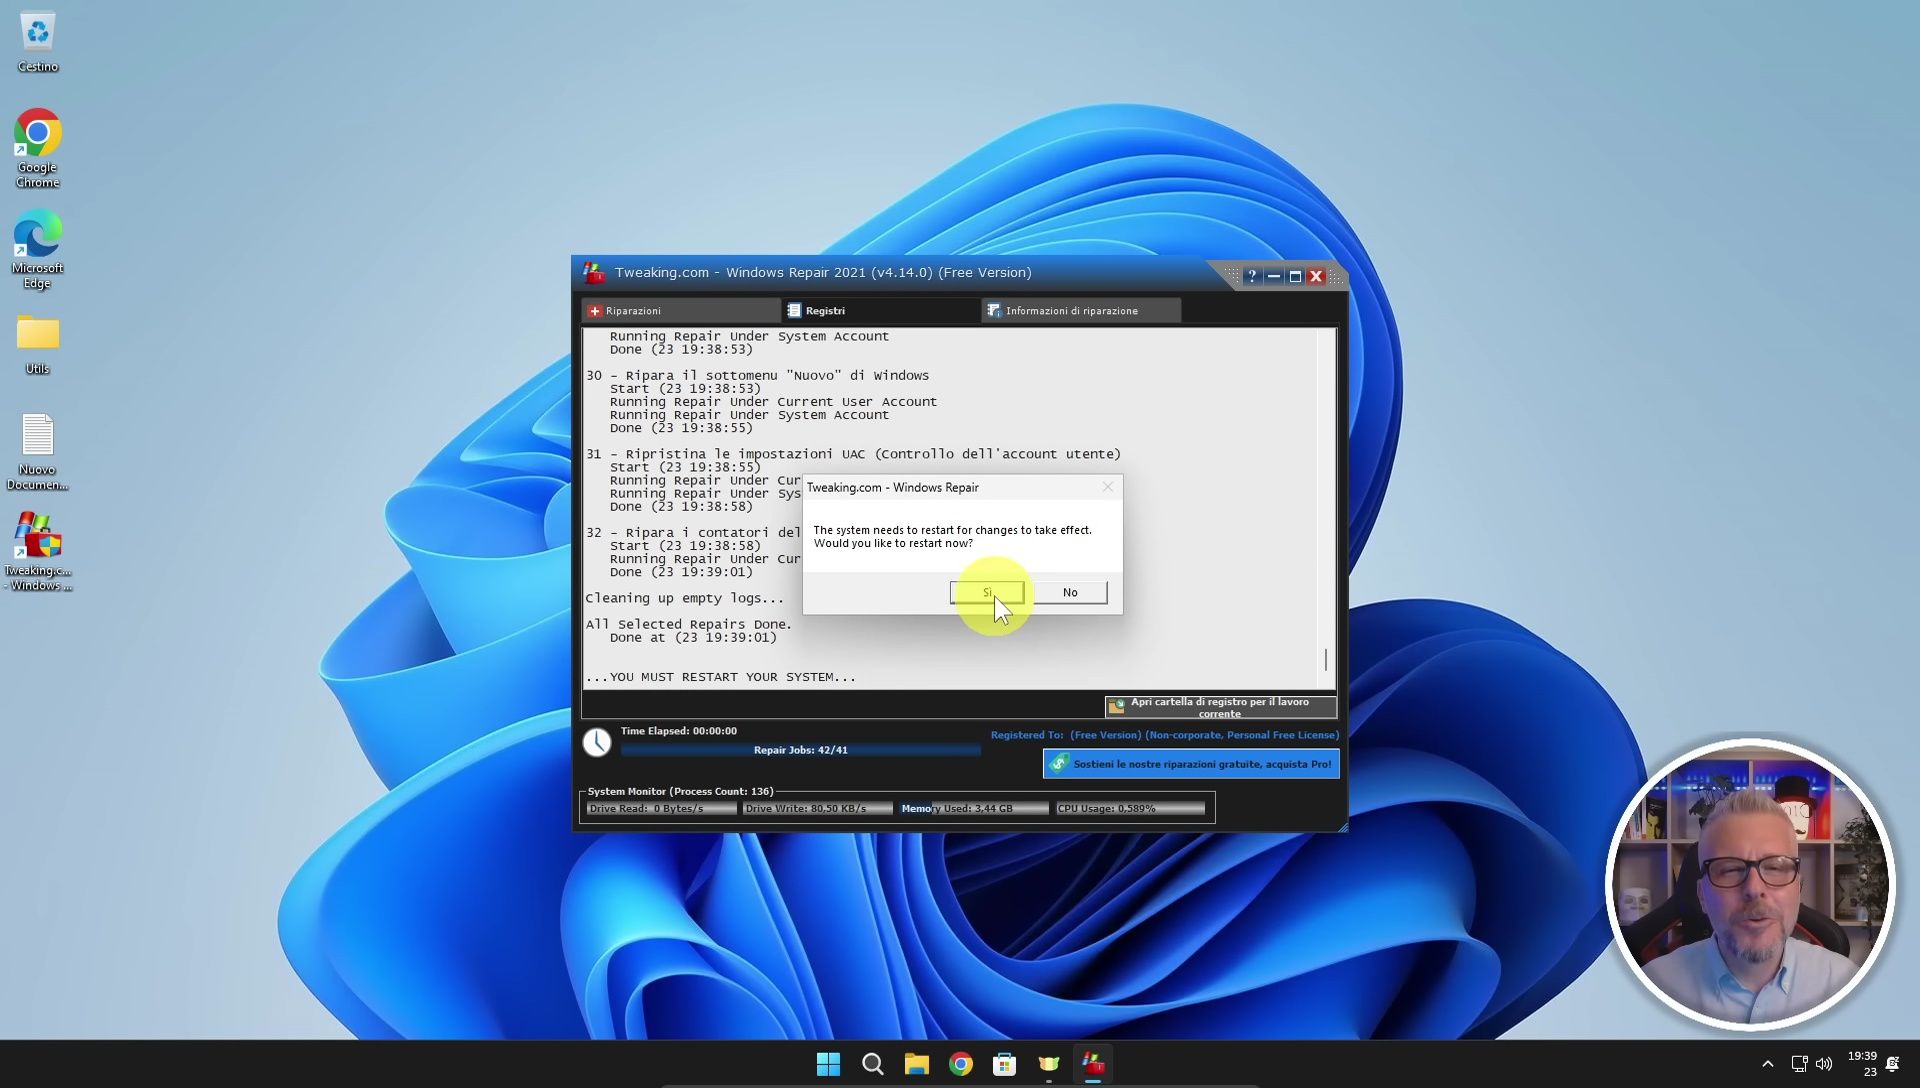Screen dimensions: 1920x1088
Task: Click 'Cleaning up empty logs...' log line
Action: 685,598
